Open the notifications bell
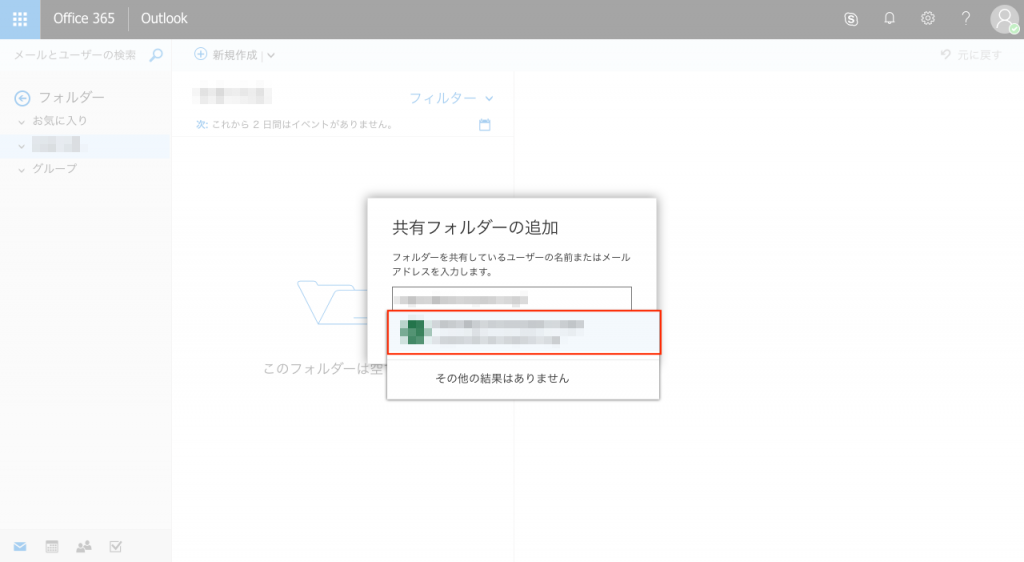 pyautogui.click(x=889, y=19)
